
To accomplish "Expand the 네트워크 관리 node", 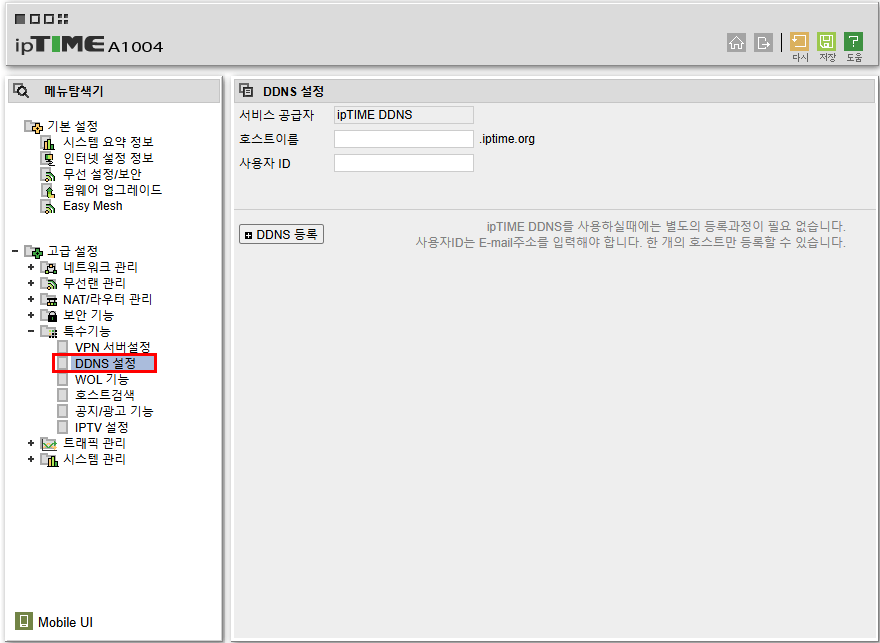I will click(31, 267).
